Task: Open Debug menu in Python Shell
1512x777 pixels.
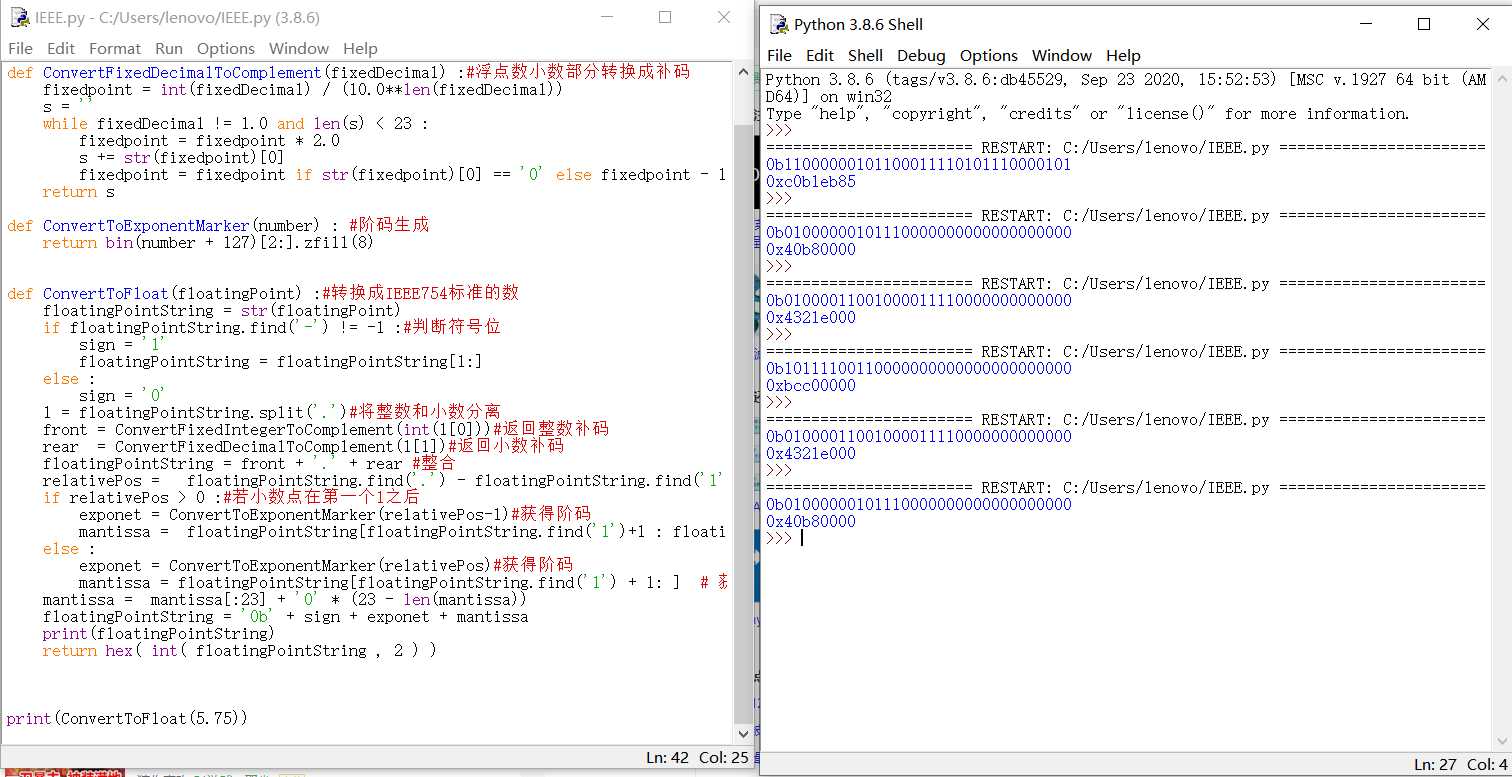Action: tap(921, 55)
